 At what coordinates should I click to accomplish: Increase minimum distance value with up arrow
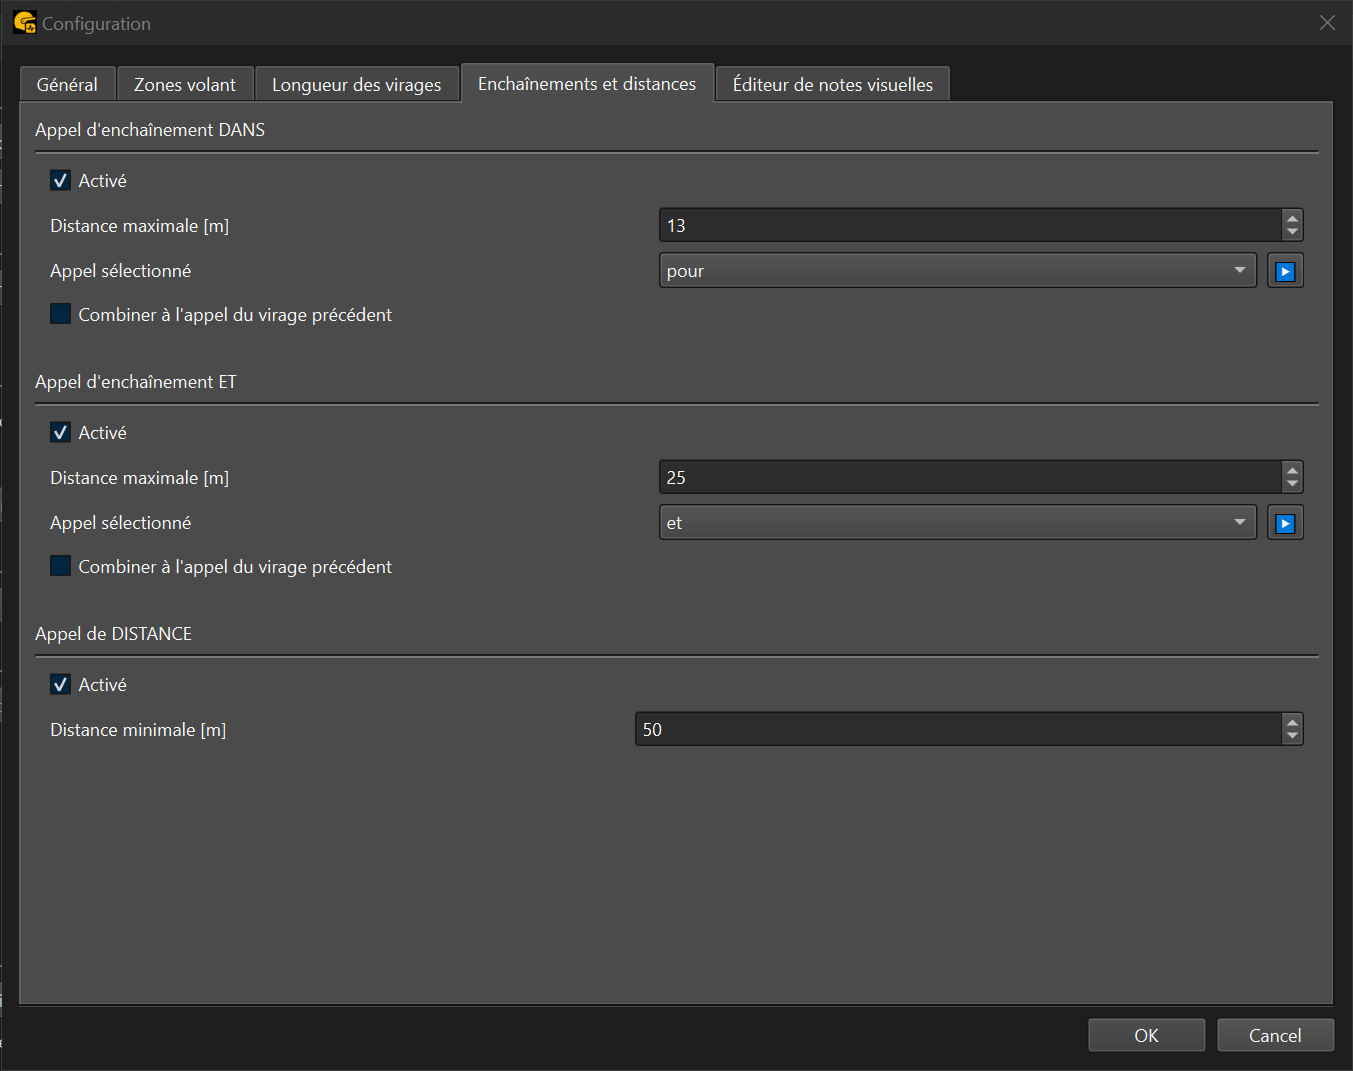(1292, 722)
